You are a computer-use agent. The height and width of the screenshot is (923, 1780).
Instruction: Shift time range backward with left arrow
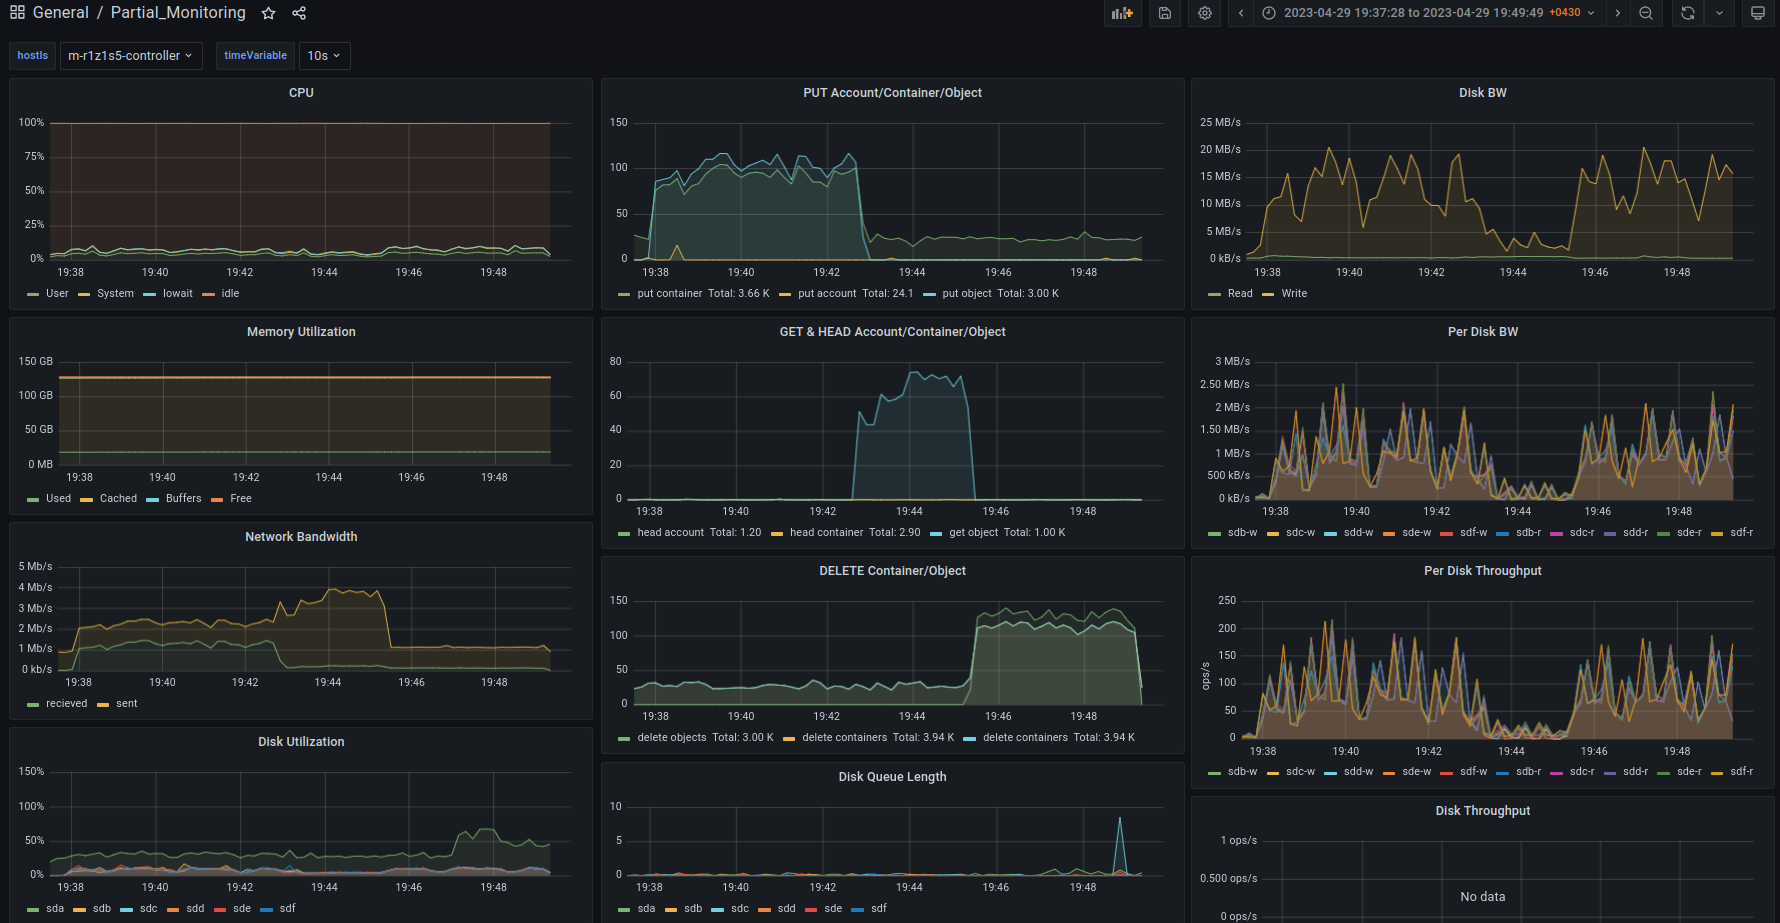(1241, 13)
